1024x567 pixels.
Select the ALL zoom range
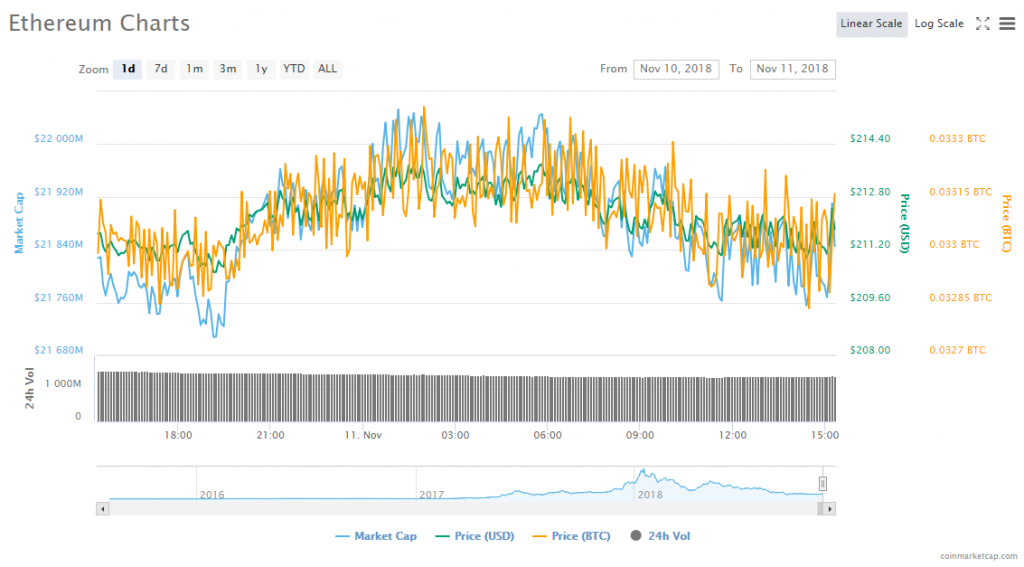[x=327, y=69]
